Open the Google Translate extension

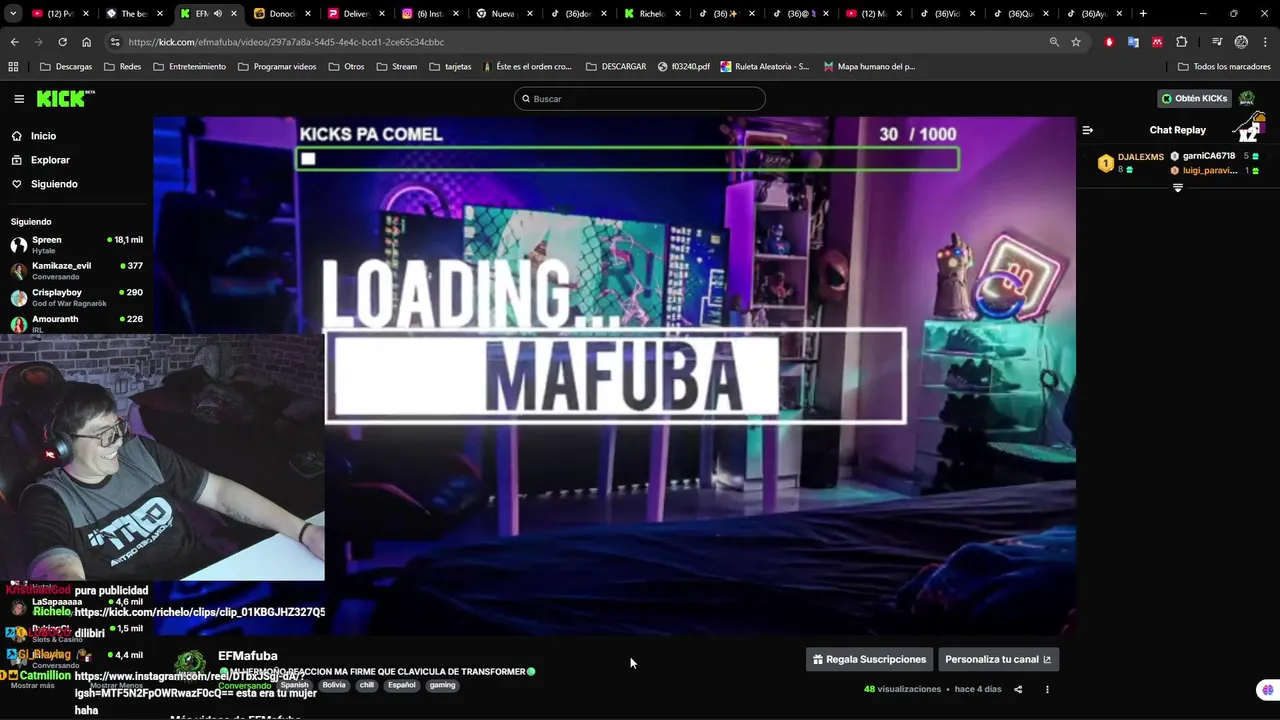[1133, 42]
